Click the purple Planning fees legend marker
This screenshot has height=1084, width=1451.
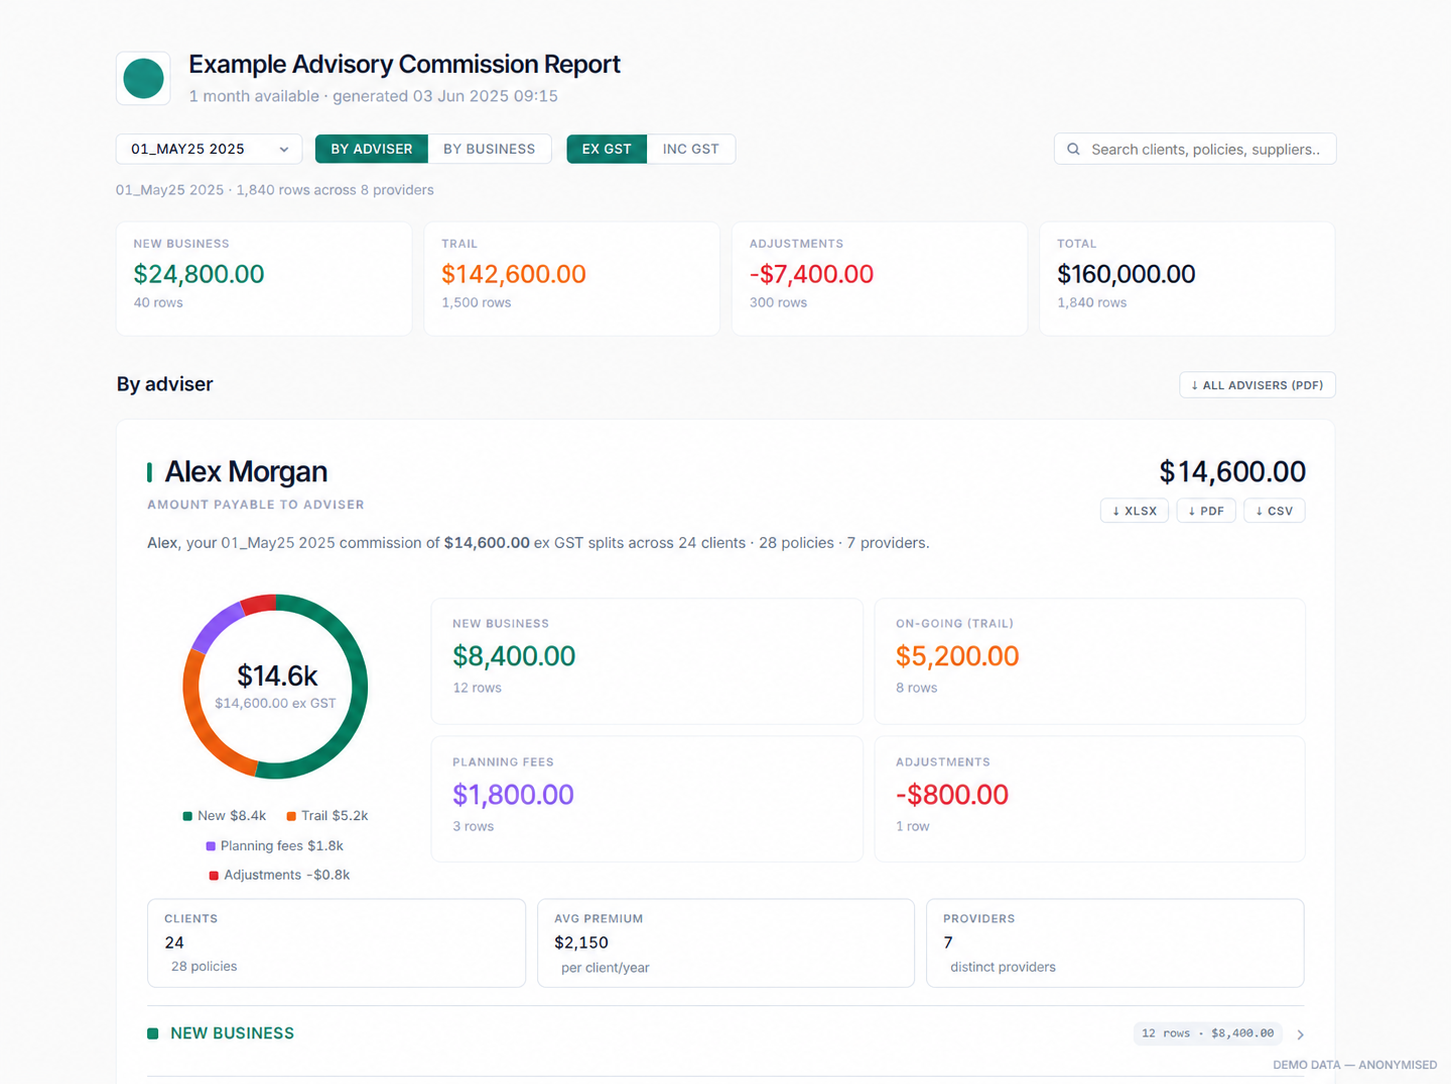210,846
